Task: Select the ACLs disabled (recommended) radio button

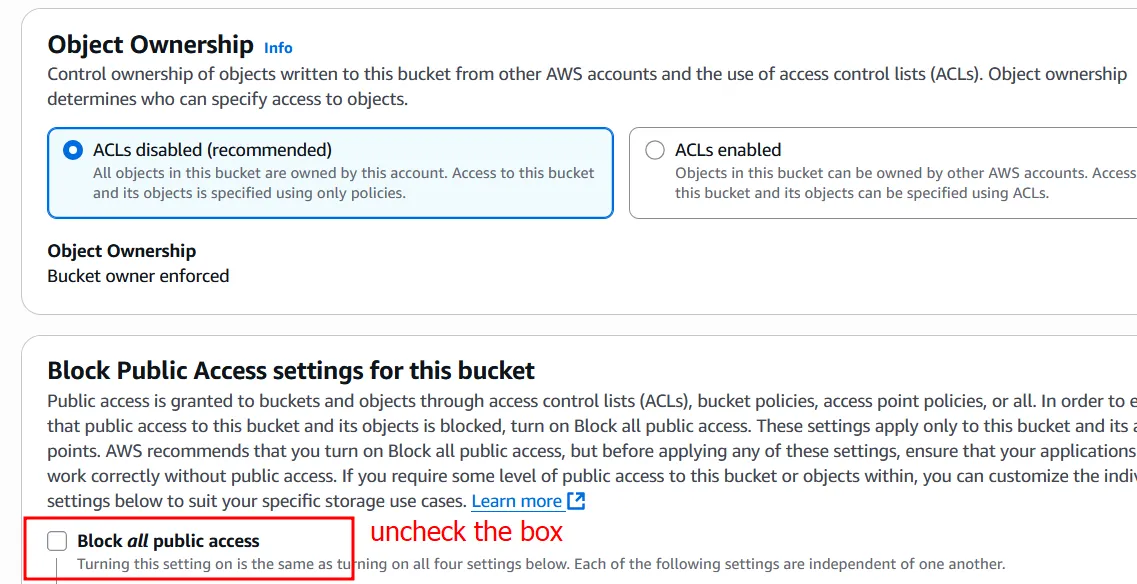Action: click(73, 150)
